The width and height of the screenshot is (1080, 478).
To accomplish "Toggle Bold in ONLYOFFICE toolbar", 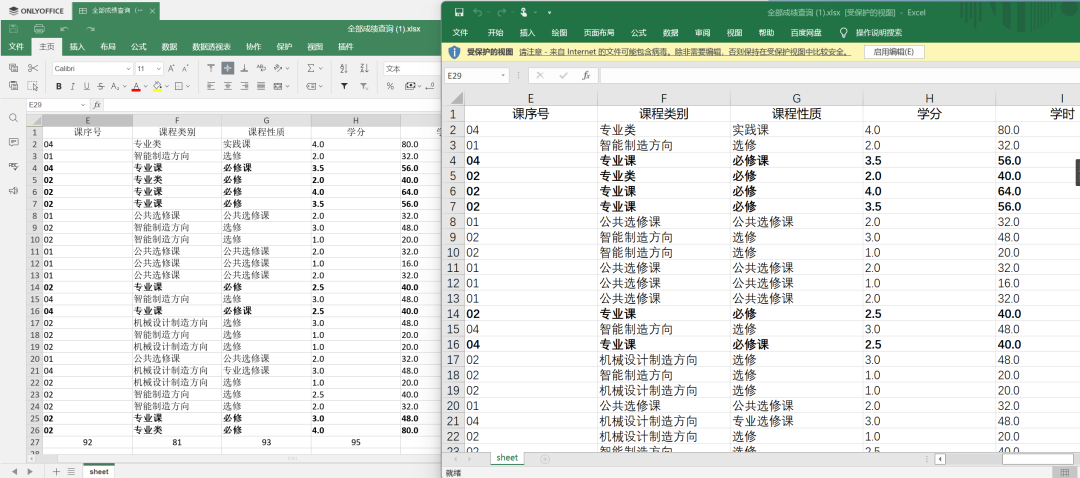I will pos(59,86).
